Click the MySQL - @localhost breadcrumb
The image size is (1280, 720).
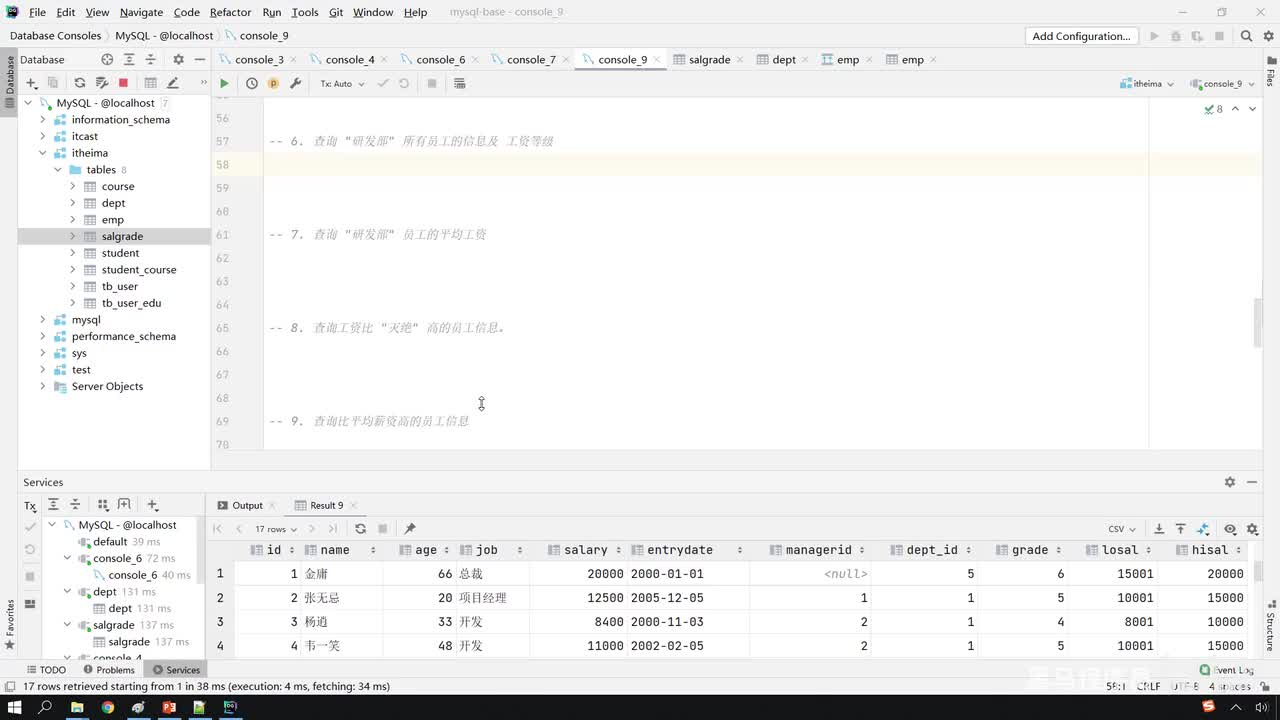pos(164,36)
